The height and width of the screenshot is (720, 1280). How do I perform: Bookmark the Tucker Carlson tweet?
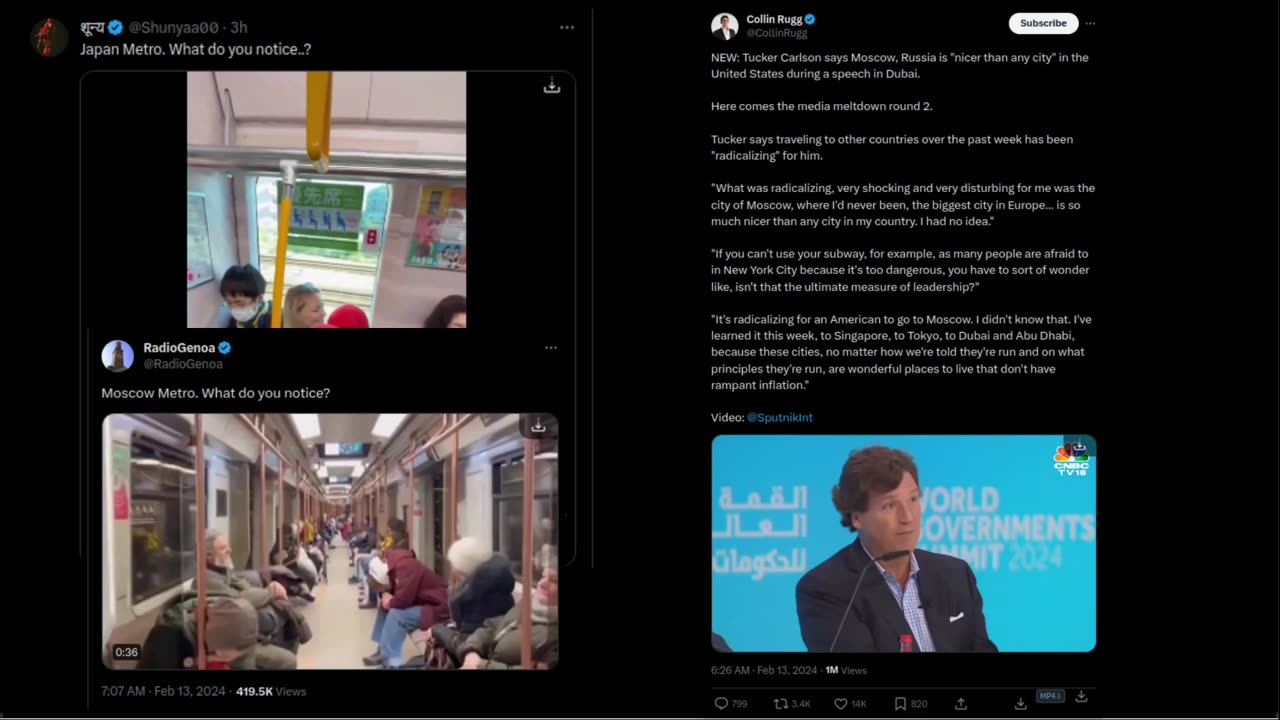[900, 704]
